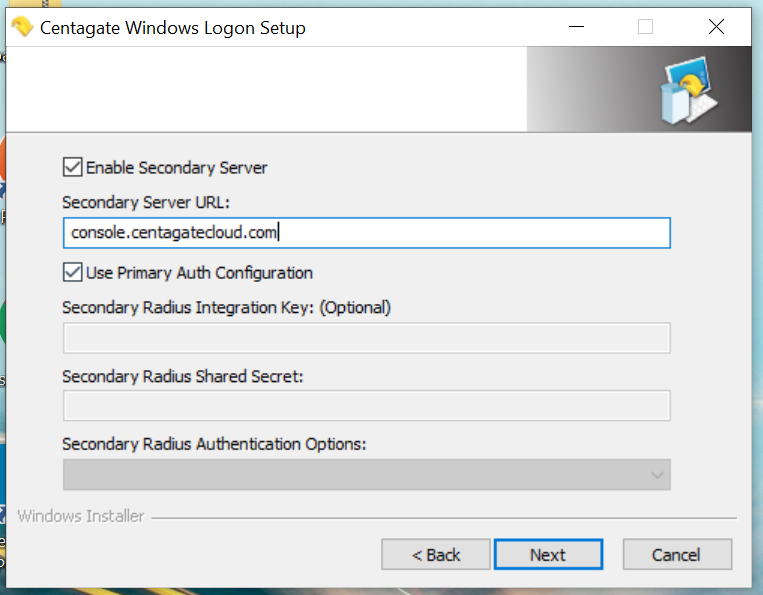
Task: Cancel the setup wizard
Action: [677, 554]
